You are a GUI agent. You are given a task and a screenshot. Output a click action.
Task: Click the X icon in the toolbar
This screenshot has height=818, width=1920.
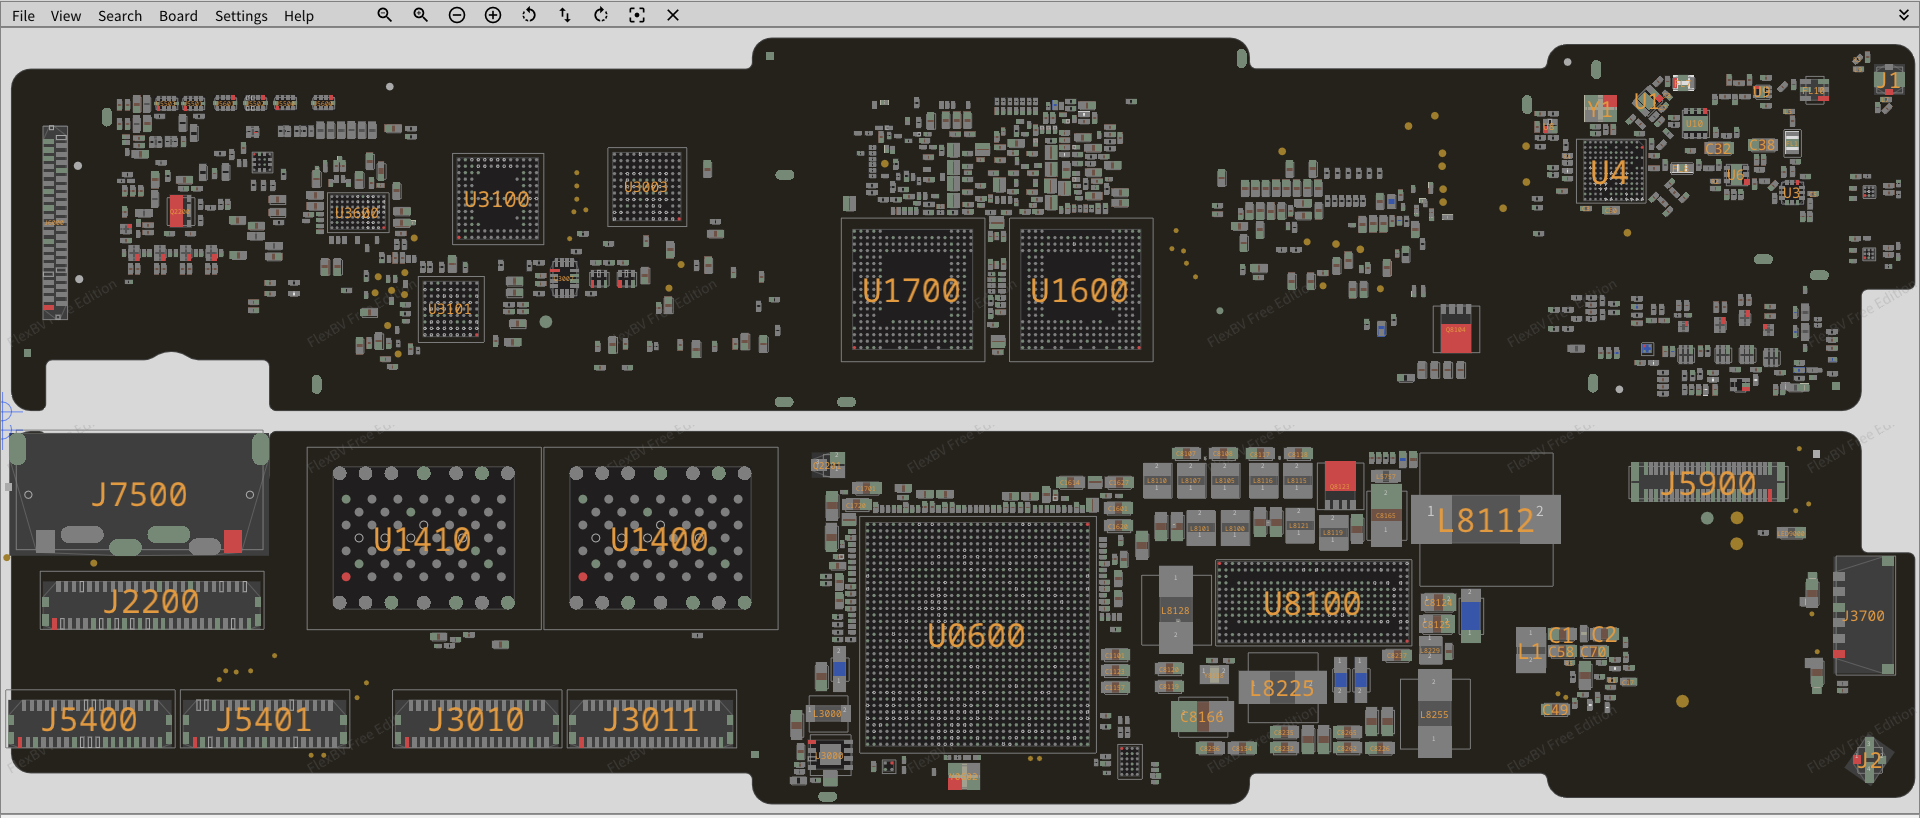point(673,15)
